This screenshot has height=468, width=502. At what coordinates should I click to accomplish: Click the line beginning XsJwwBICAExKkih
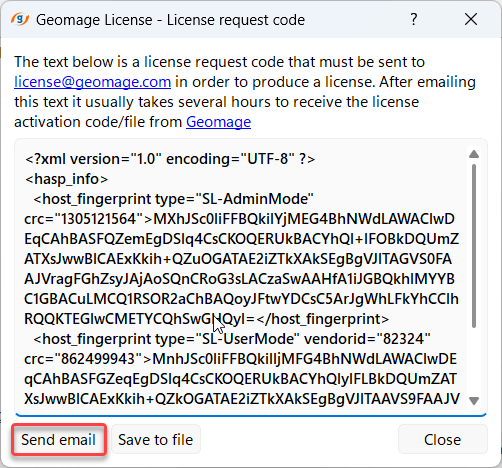242,399
